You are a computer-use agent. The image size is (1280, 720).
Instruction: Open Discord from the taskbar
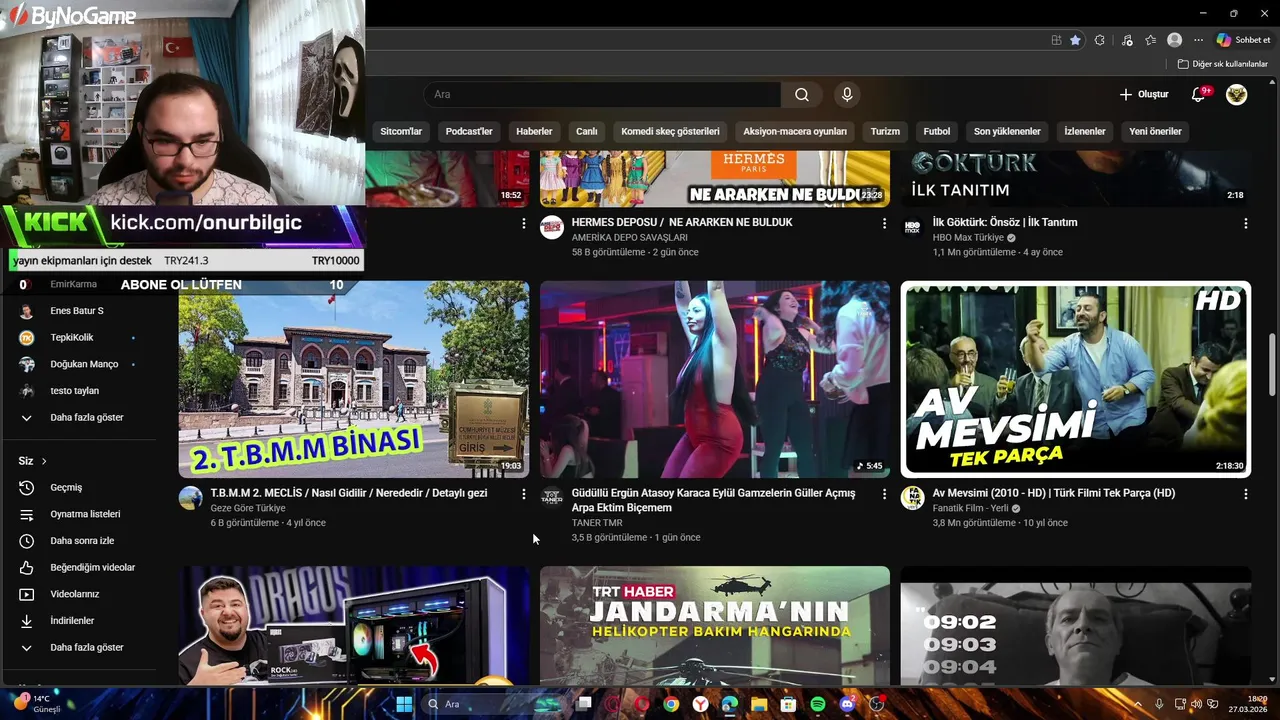(848, 704)
